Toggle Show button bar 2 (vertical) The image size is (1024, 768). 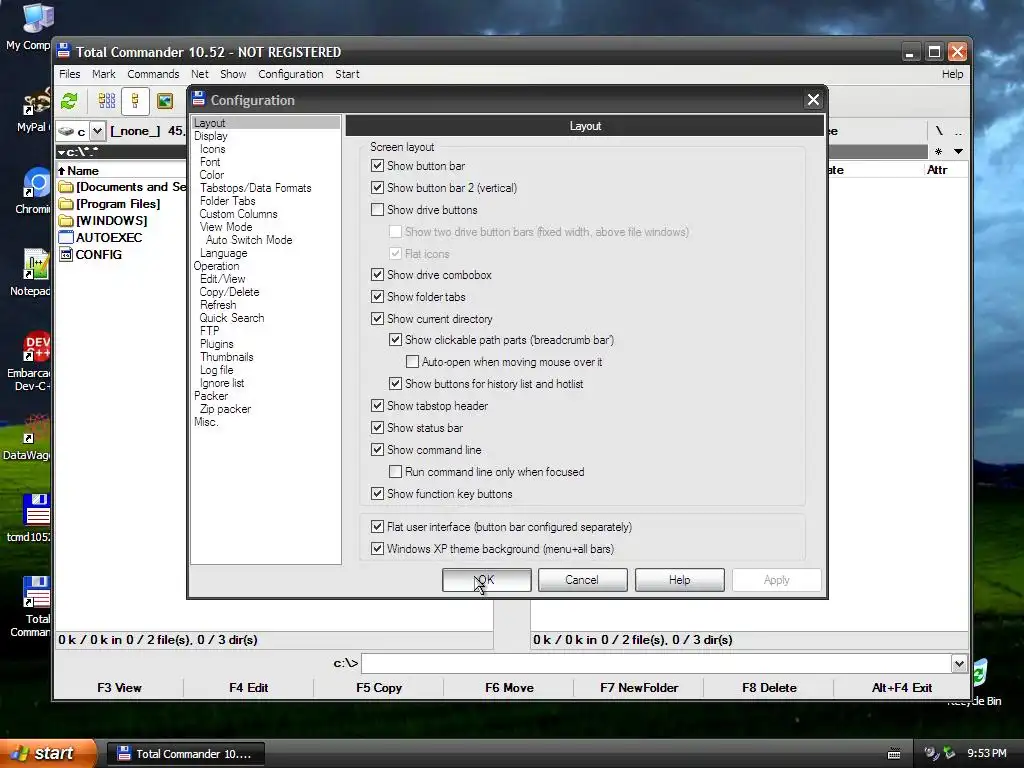click(377, 187)
